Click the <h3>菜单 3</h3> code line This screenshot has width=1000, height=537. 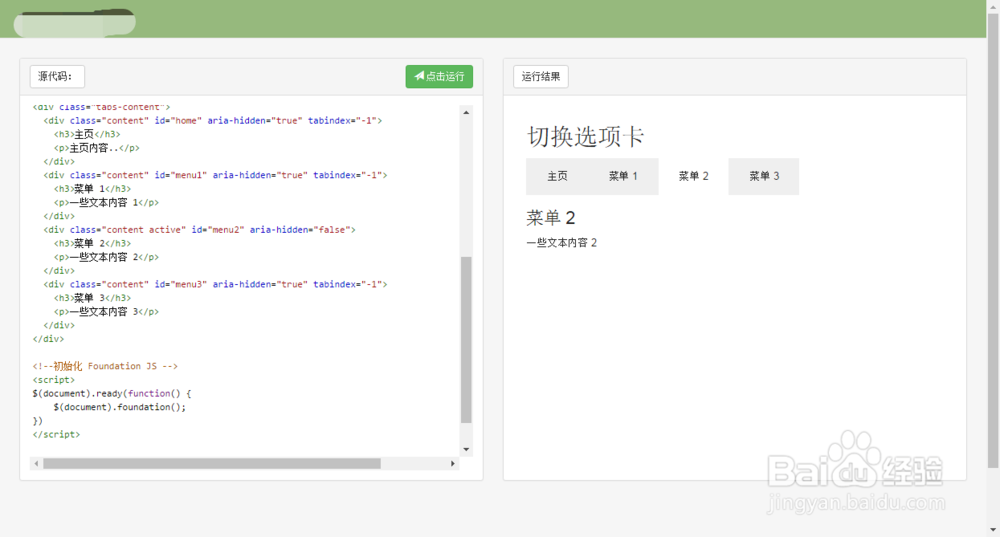92,298
